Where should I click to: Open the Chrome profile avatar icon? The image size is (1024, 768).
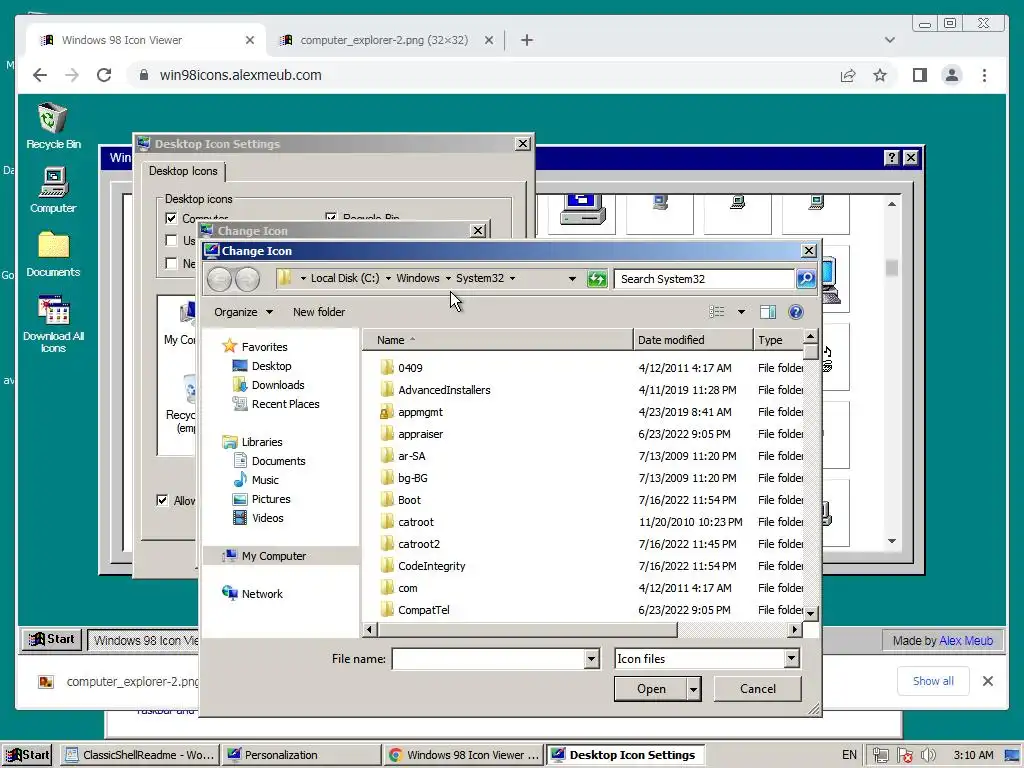click(952, 75)
